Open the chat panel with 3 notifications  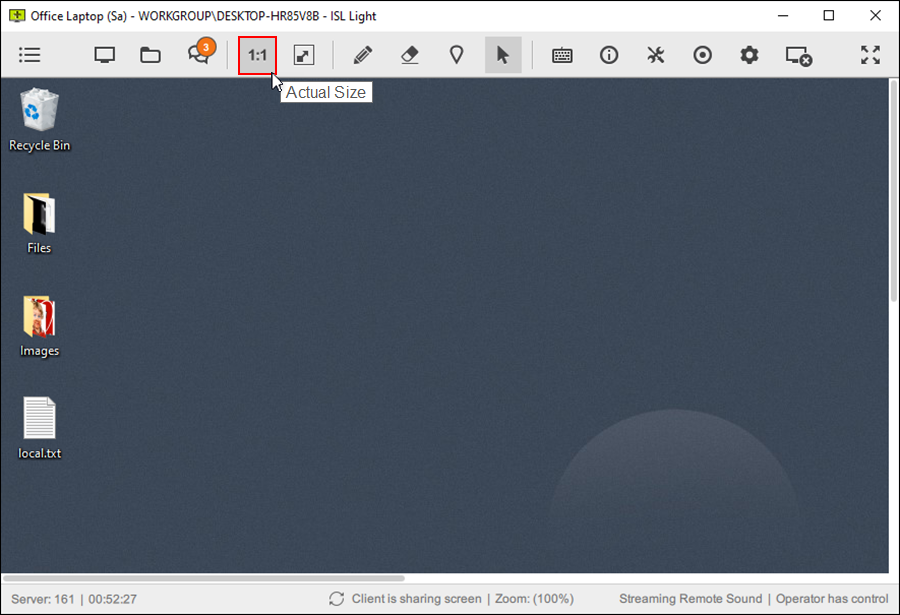(x=198, y=55)
